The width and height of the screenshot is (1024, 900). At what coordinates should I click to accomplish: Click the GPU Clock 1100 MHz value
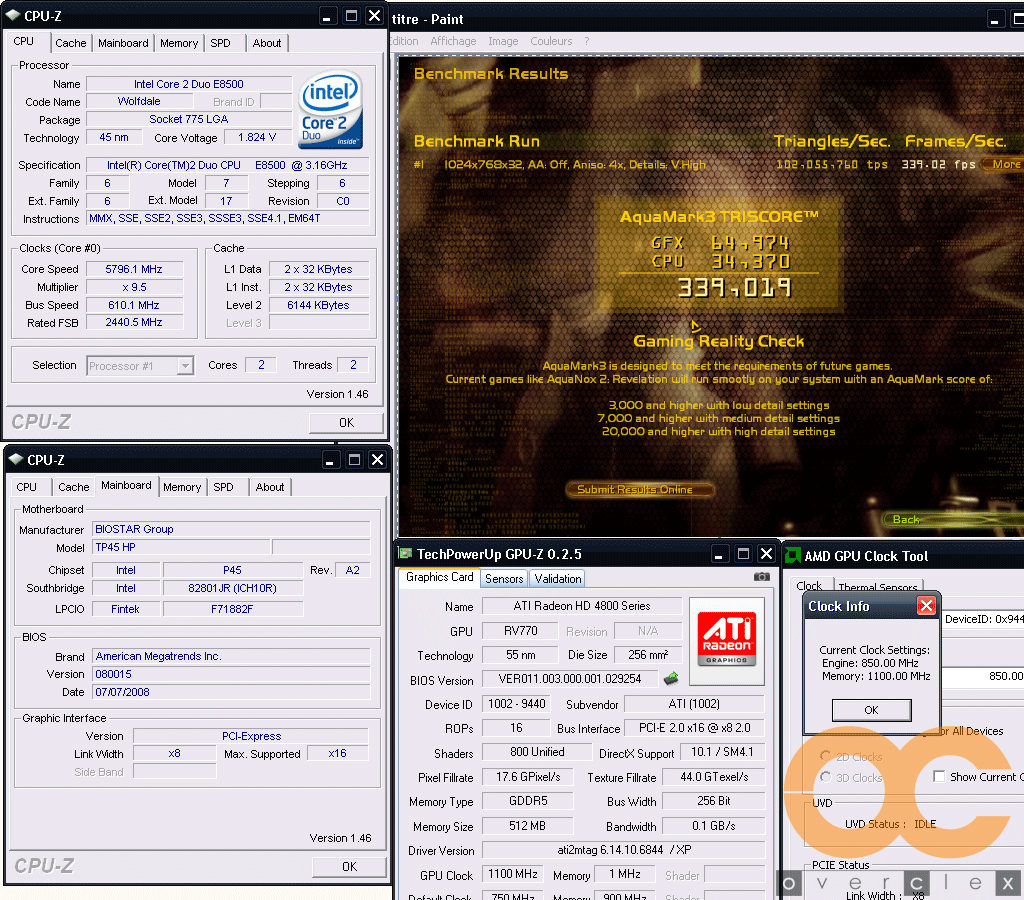point(513,874)
